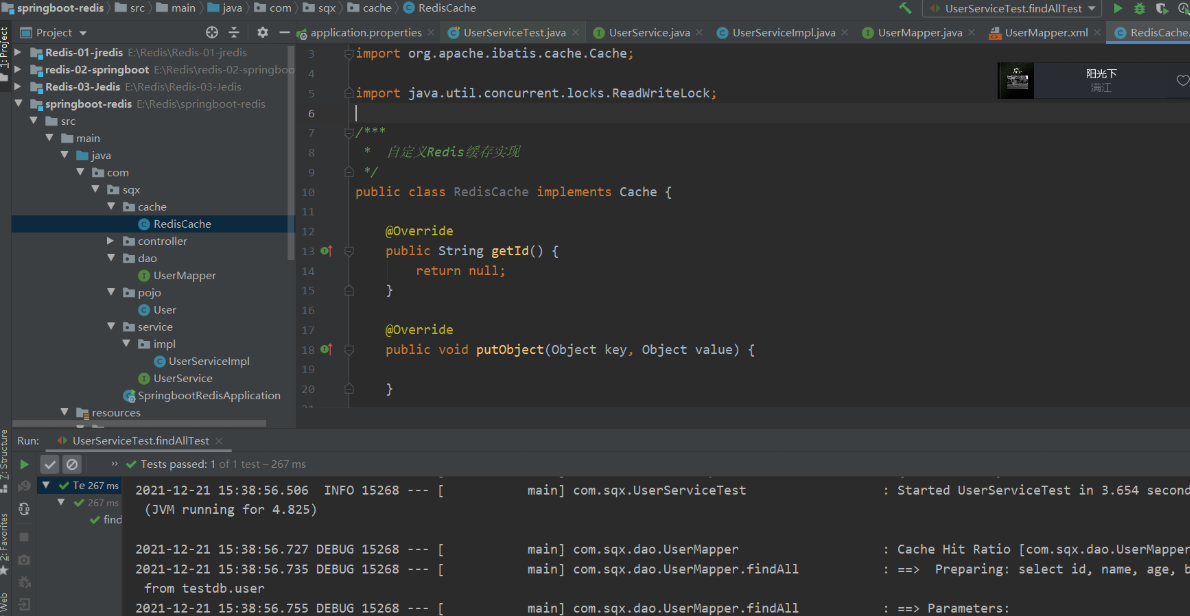This screenshot has height=616, width=1190.
Task: Toggle show ignored tests
Action: point(72,464)
